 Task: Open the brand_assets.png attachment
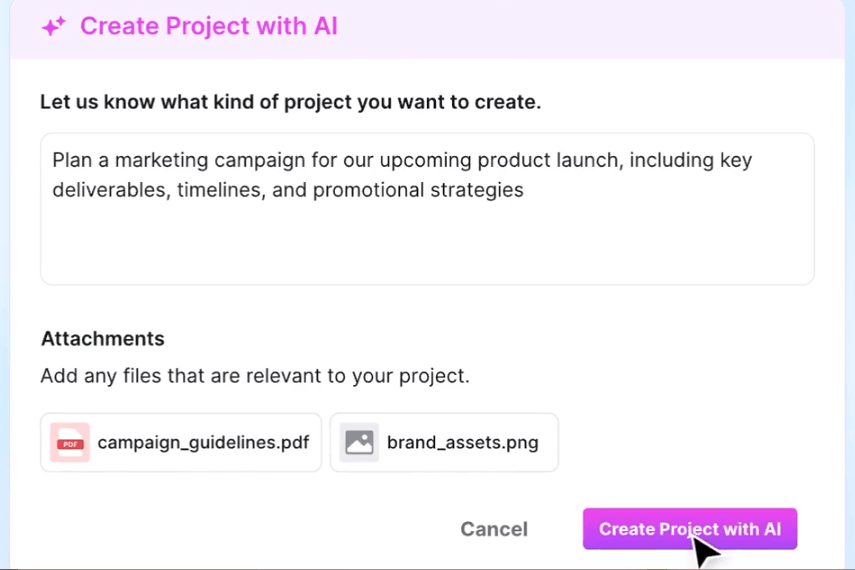[444, 442]
